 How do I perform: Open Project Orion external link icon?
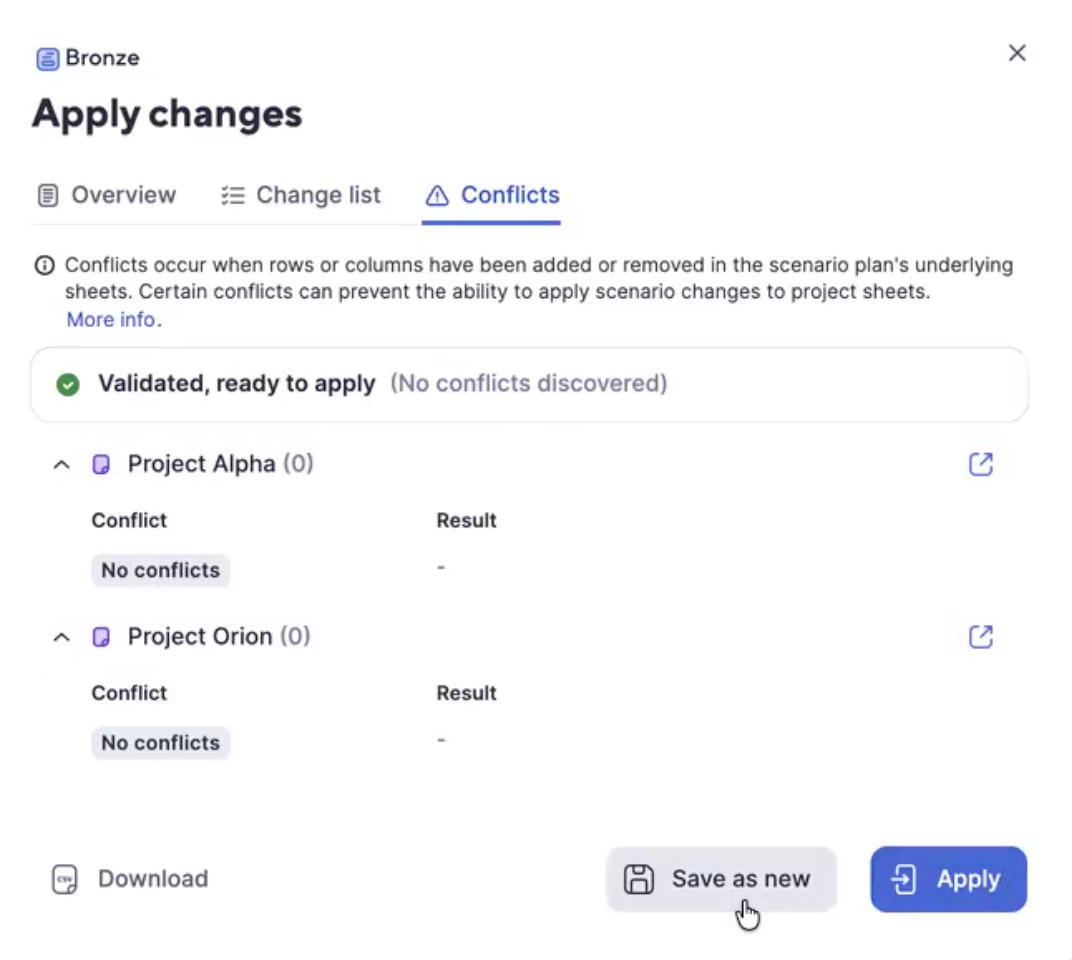(980, 637)
